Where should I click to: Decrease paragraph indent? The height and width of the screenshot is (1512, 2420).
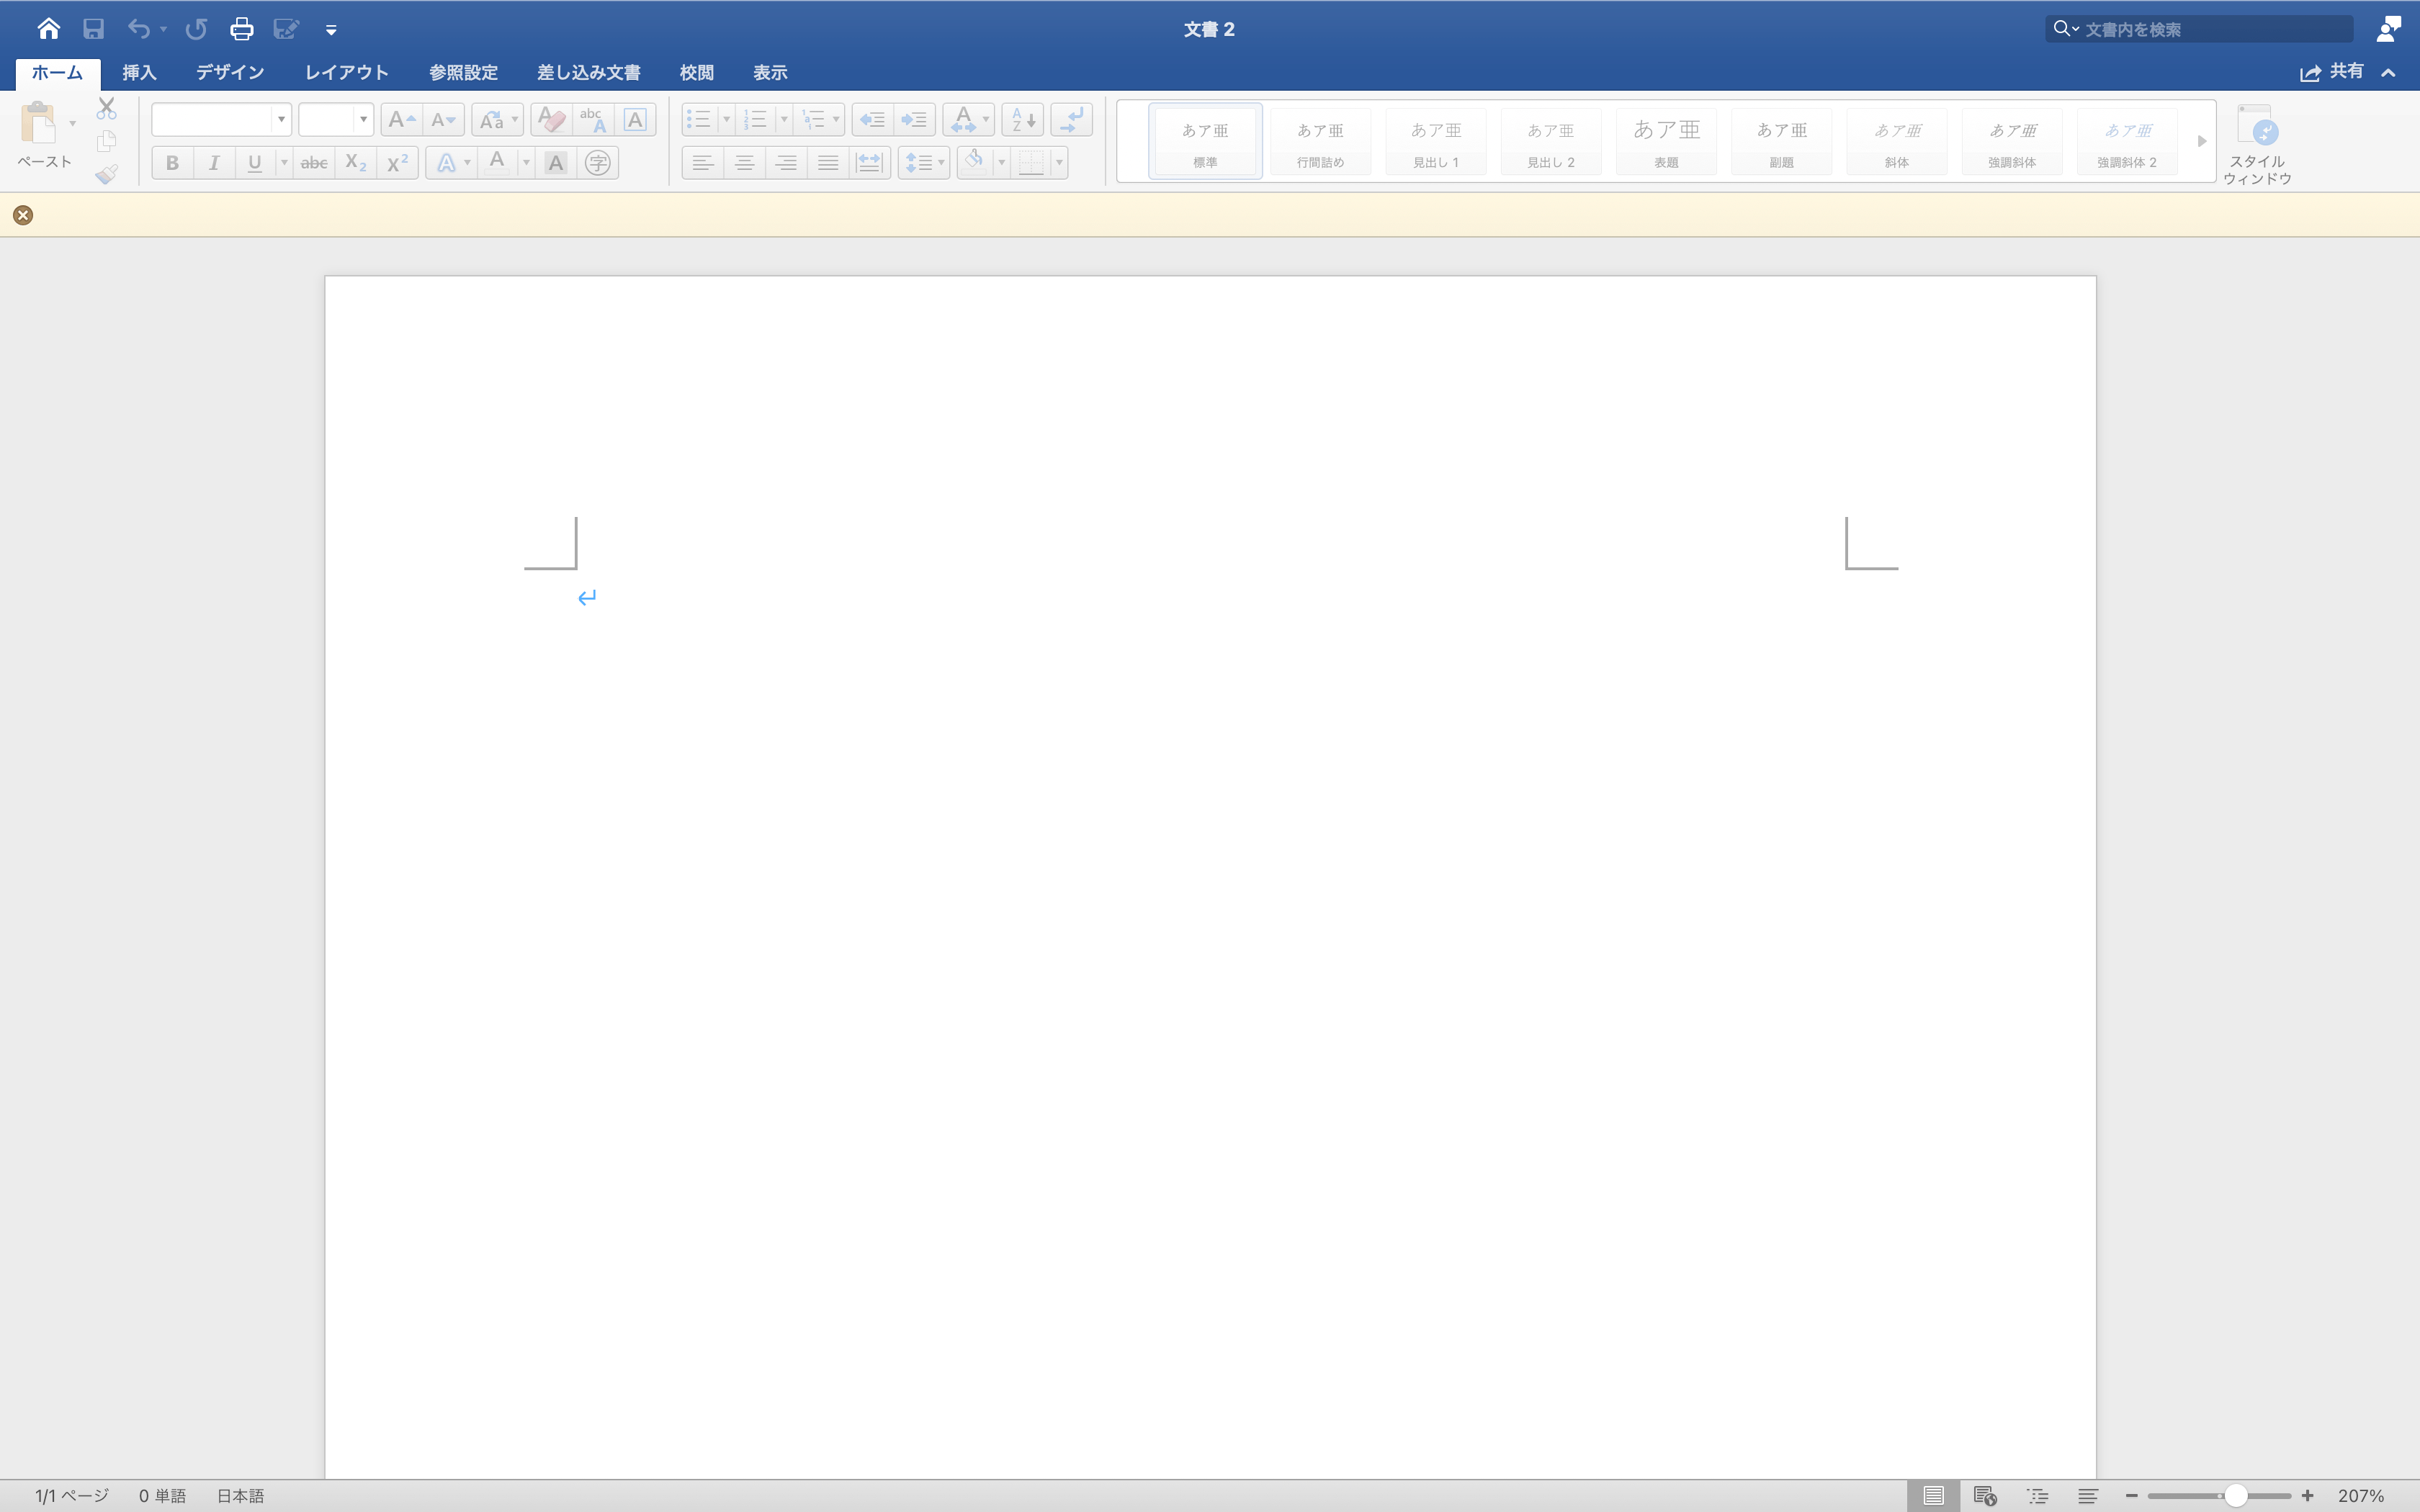click(872, 120)
